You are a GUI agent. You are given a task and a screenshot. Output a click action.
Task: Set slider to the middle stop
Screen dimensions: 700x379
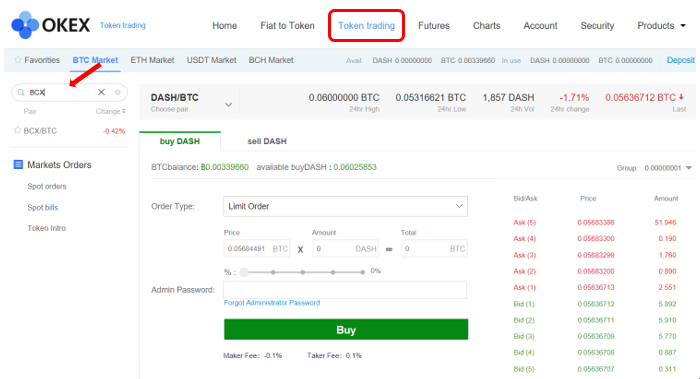tap(303, 272)
